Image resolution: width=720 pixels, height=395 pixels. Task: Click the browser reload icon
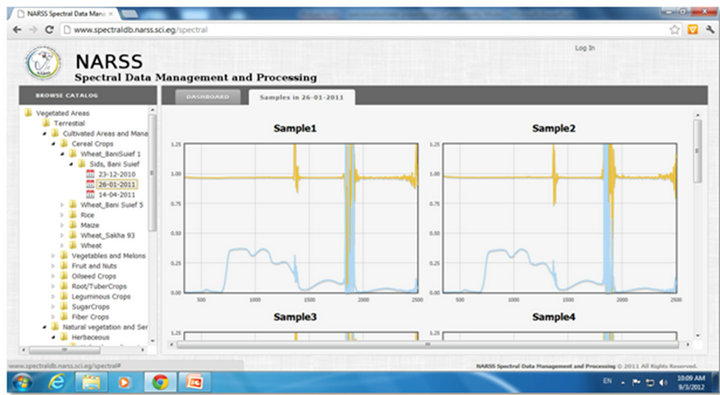pos(49,30)
